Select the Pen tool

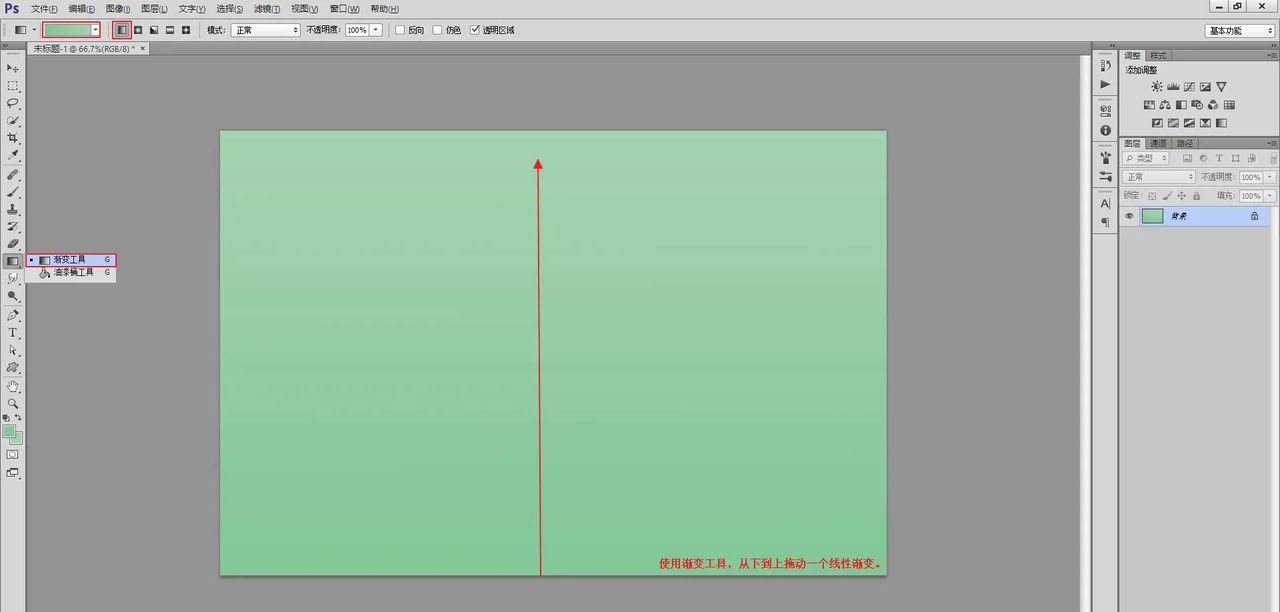[x=13, y=315]
